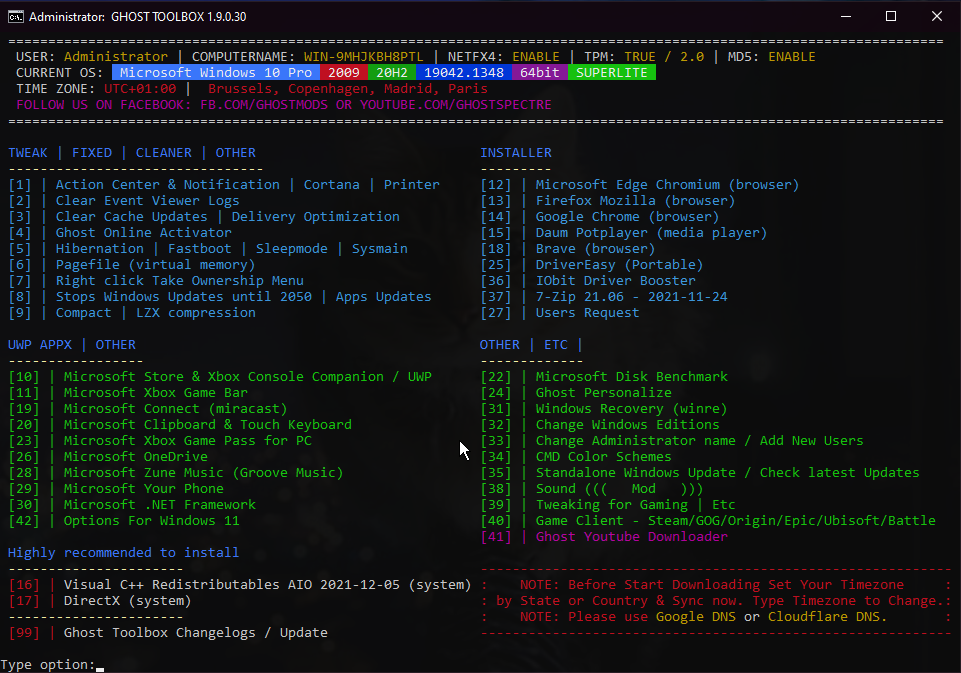Click 'Tweaking for Gaming' text
The image size is (961, 673).
pyautogui.click(x=611, y=504)
